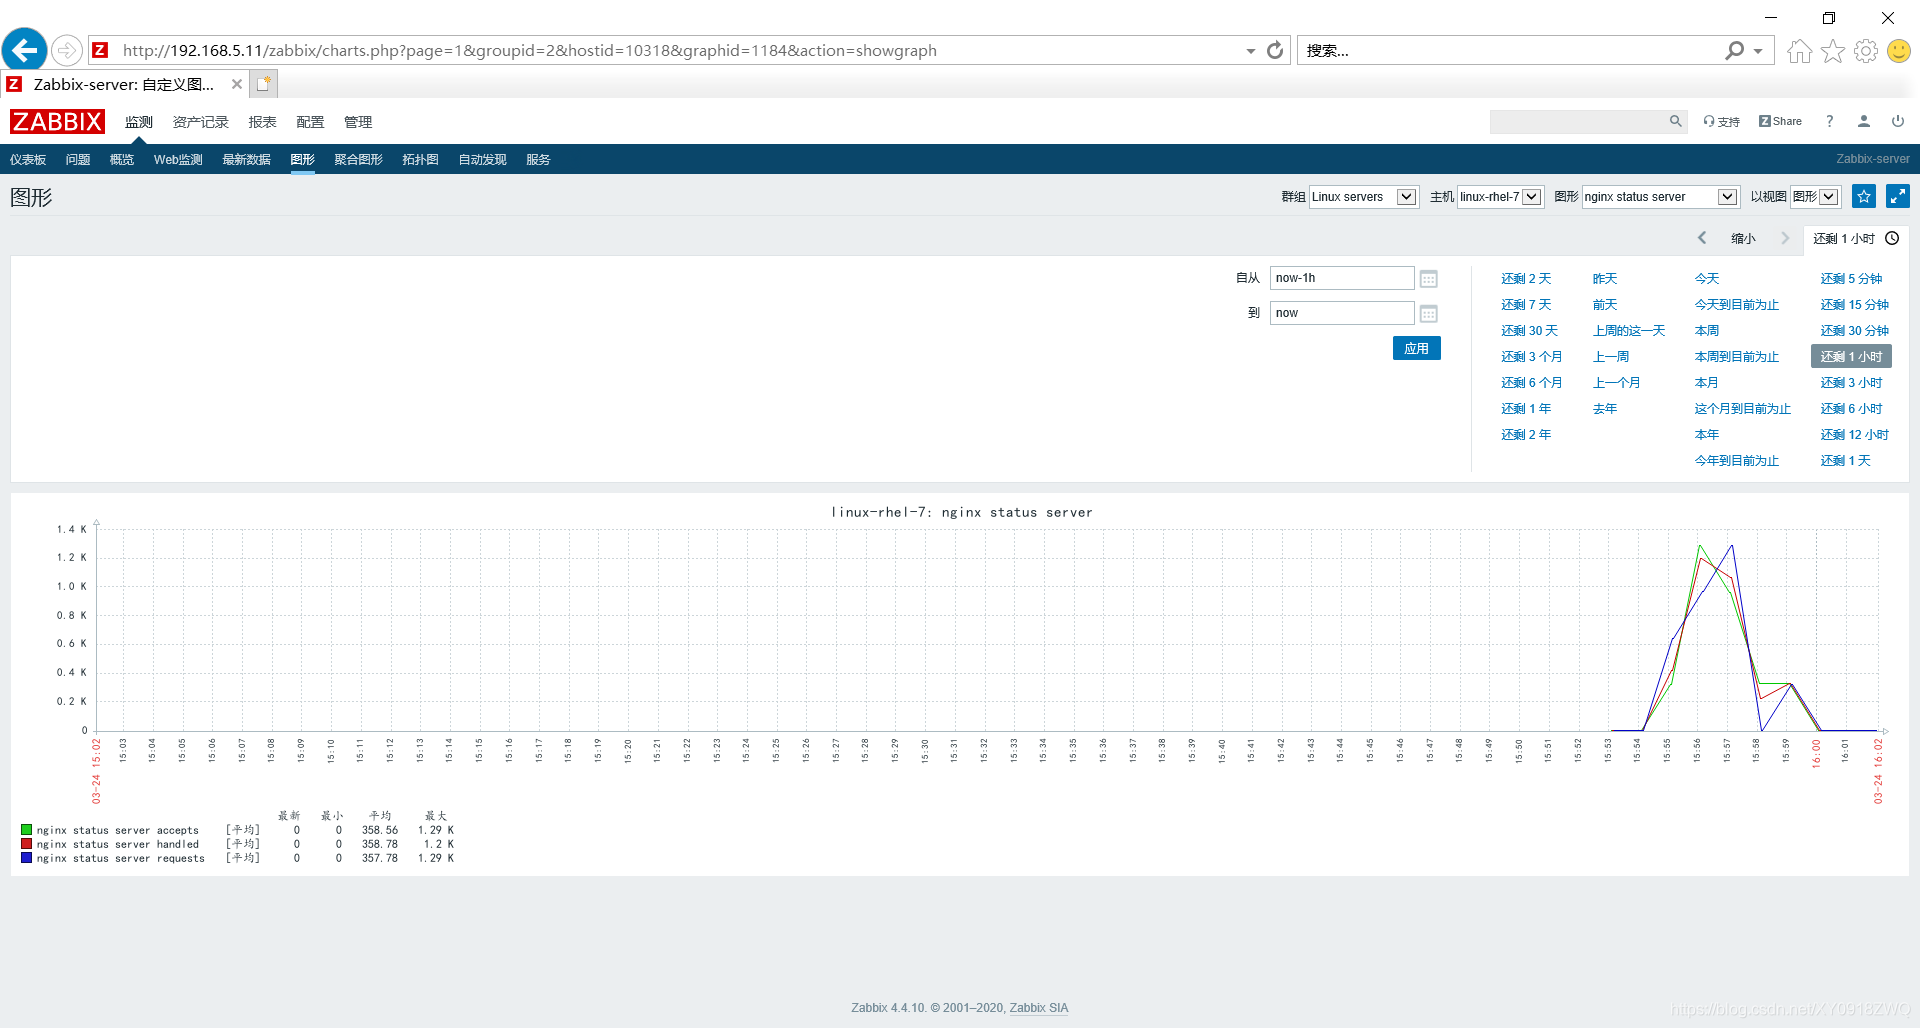This screenshot has height=1028, width=1920.
Task: Go to Services submenu item
Action: coord(538,160)
